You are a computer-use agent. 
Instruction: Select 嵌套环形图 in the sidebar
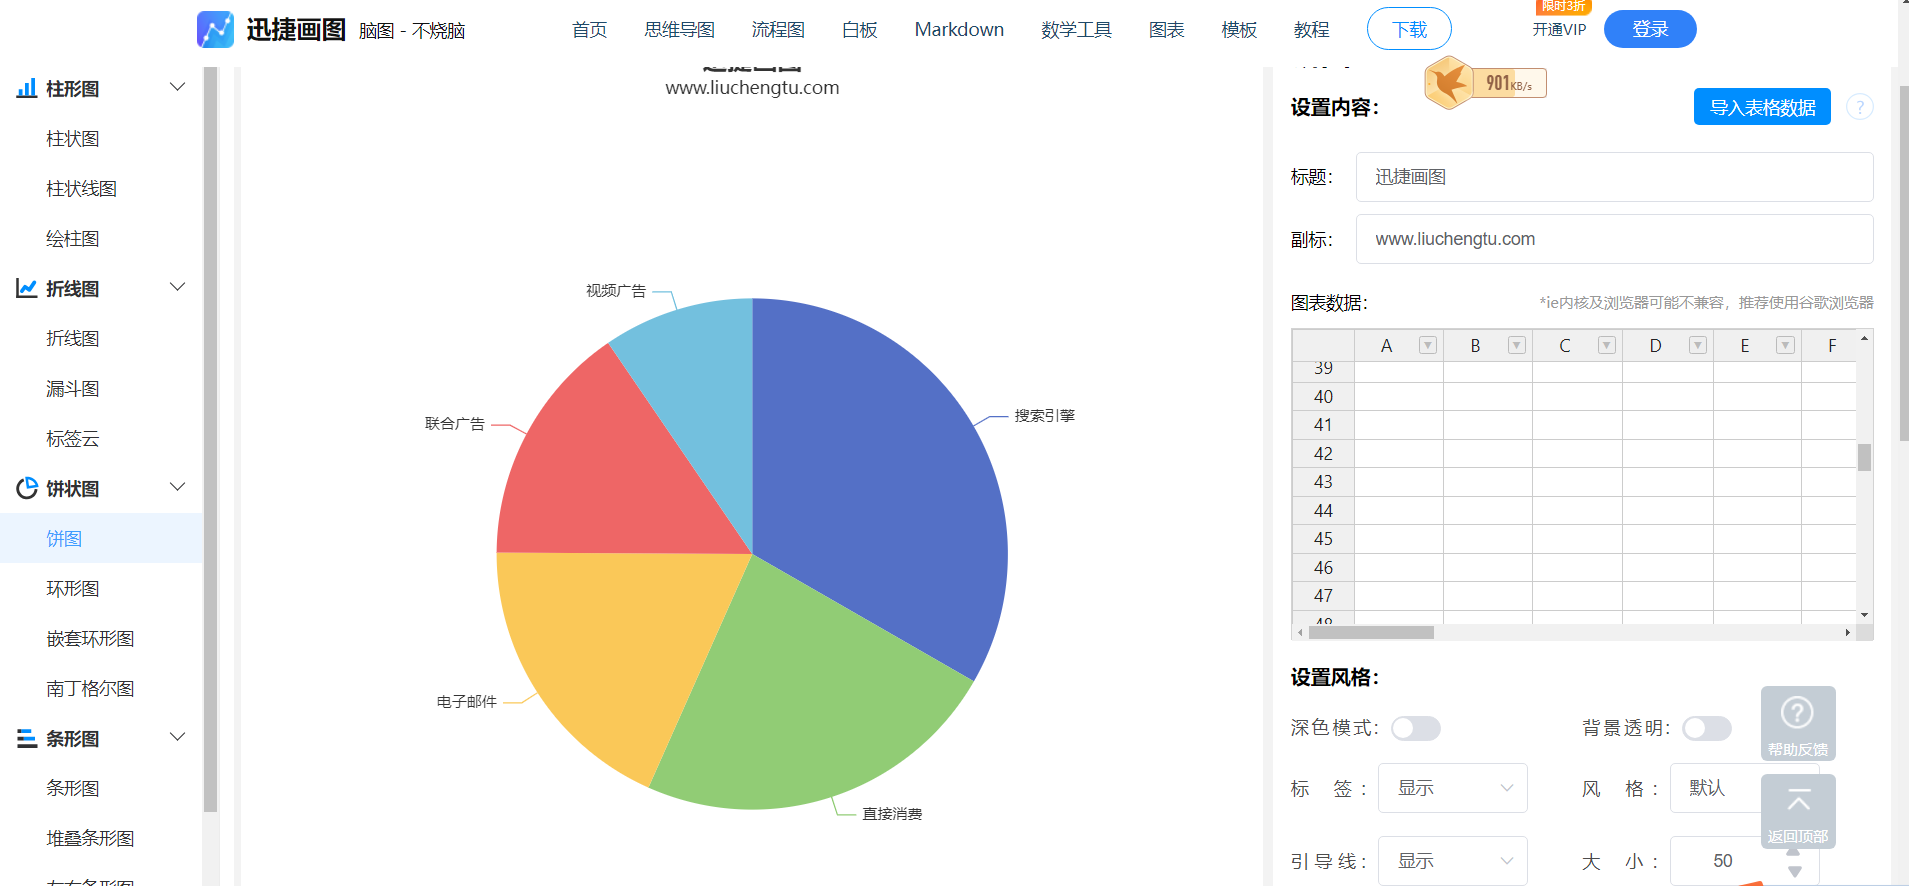(x=90, y=639)
